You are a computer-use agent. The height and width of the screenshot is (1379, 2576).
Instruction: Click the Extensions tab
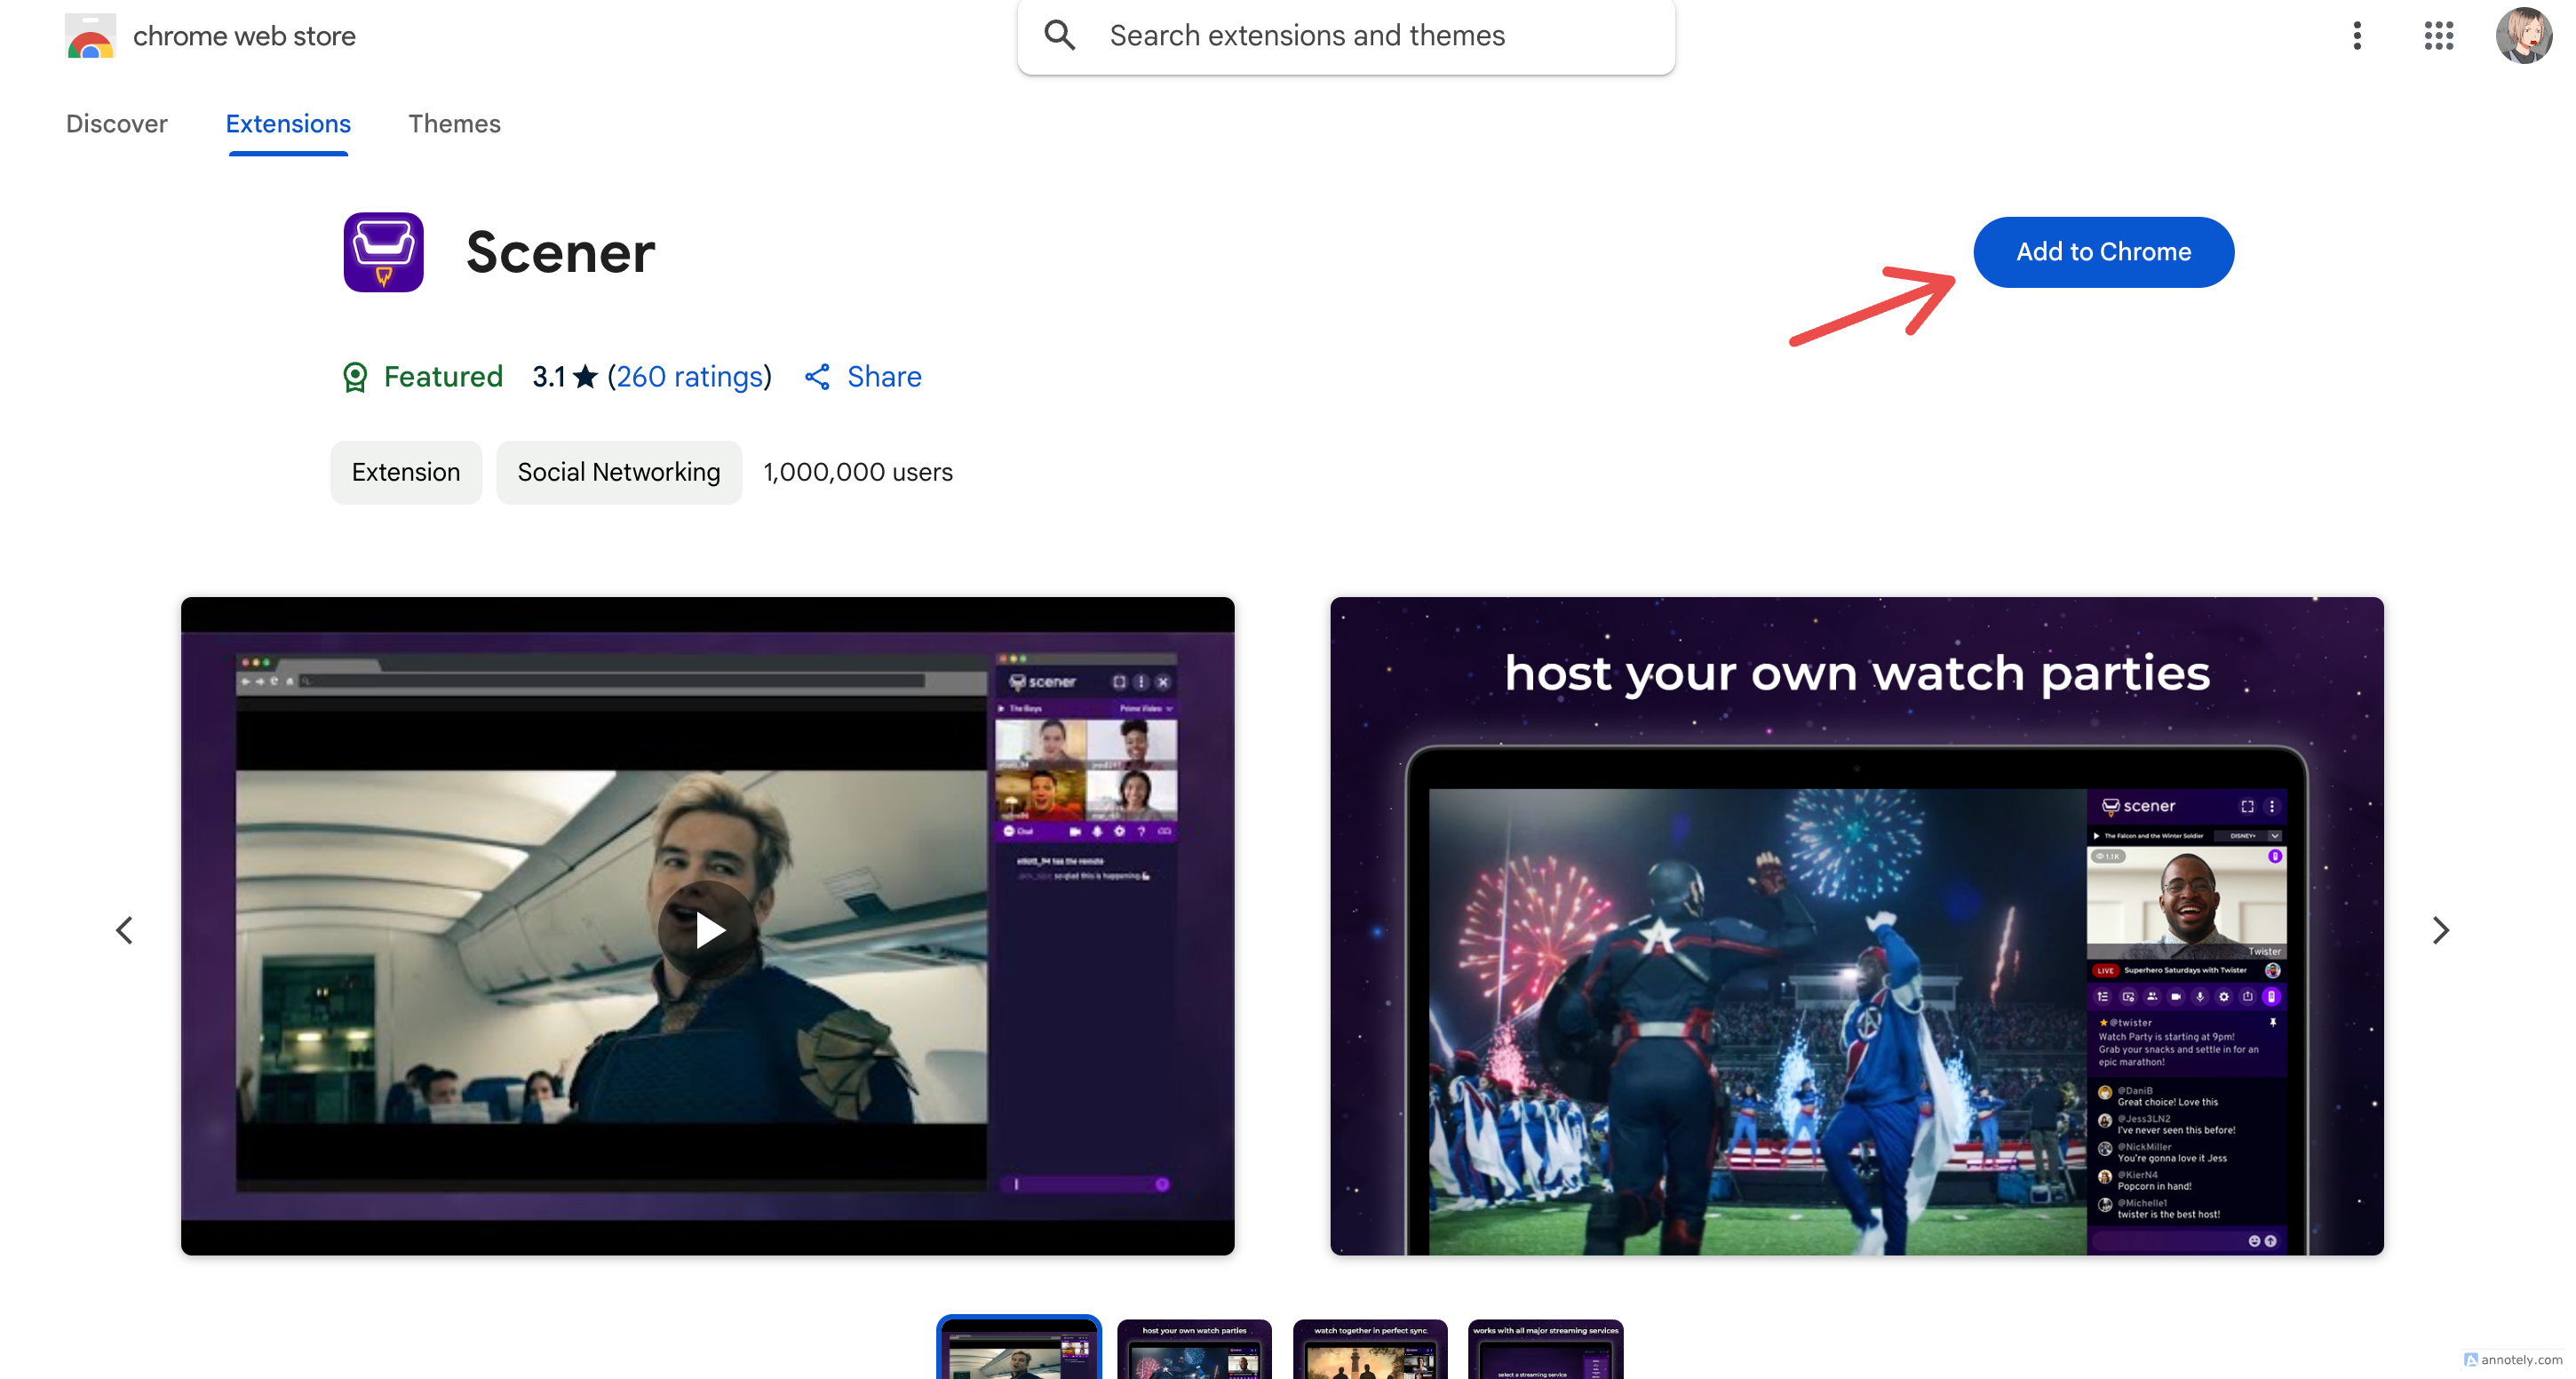pos(288,123)
